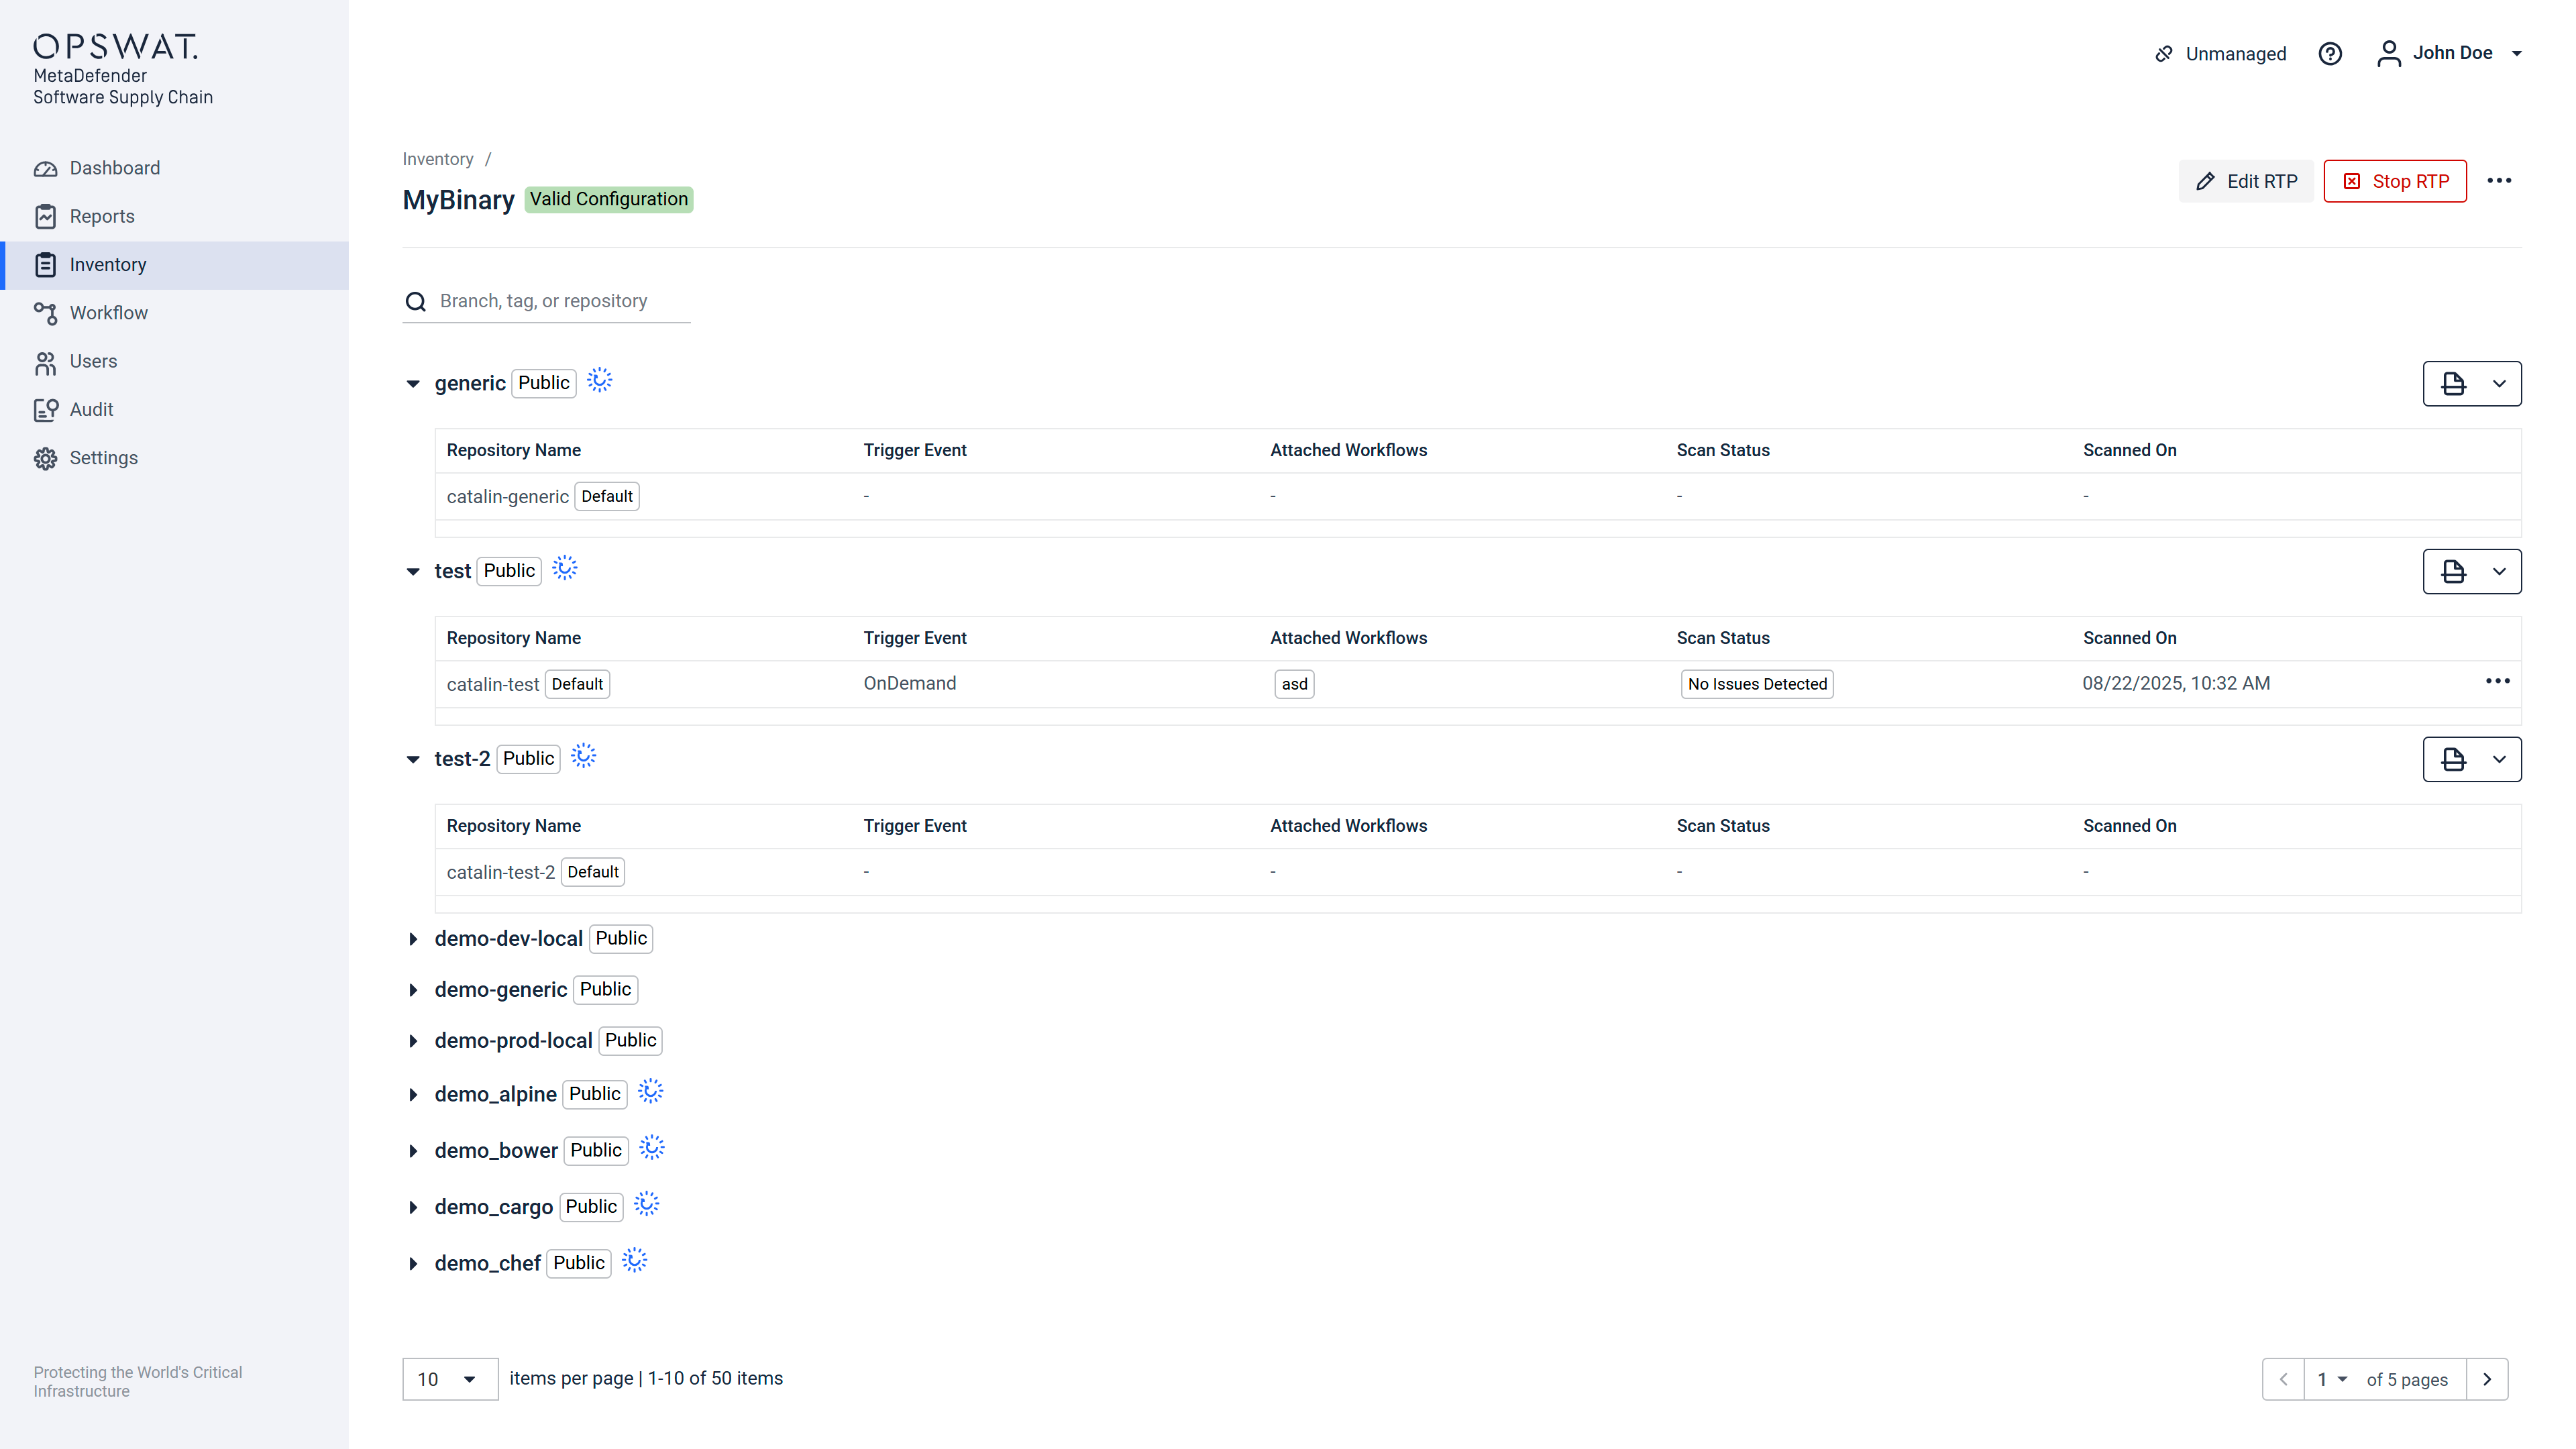Expand the demo_cargo group
The image size is (2576, 1449).
click(413, 1207)
